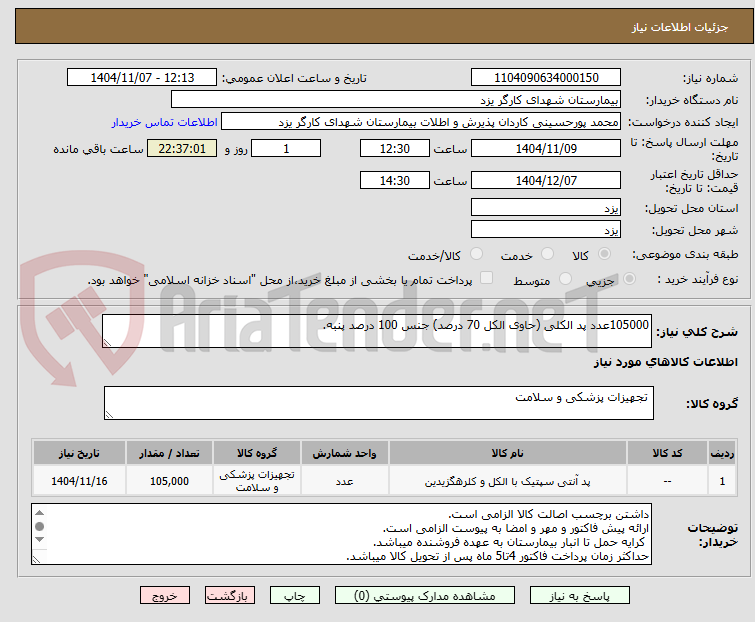Click the need number field 1104090634000150
This screenshot has width=755, height=622.
point(546,78)
